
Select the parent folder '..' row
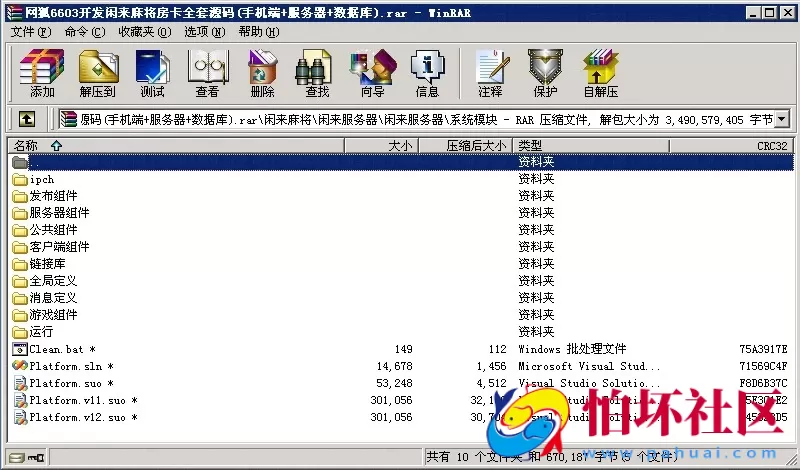coord(401,162)
